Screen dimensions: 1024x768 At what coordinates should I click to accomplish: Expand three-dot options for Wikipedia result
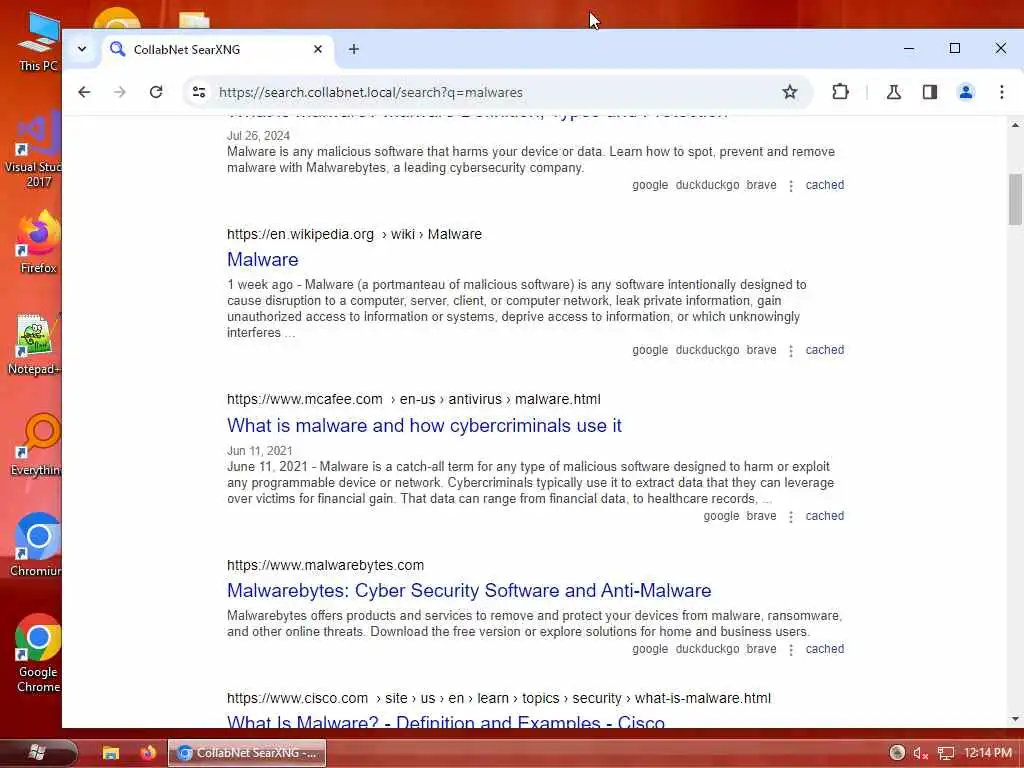point(791,351)
